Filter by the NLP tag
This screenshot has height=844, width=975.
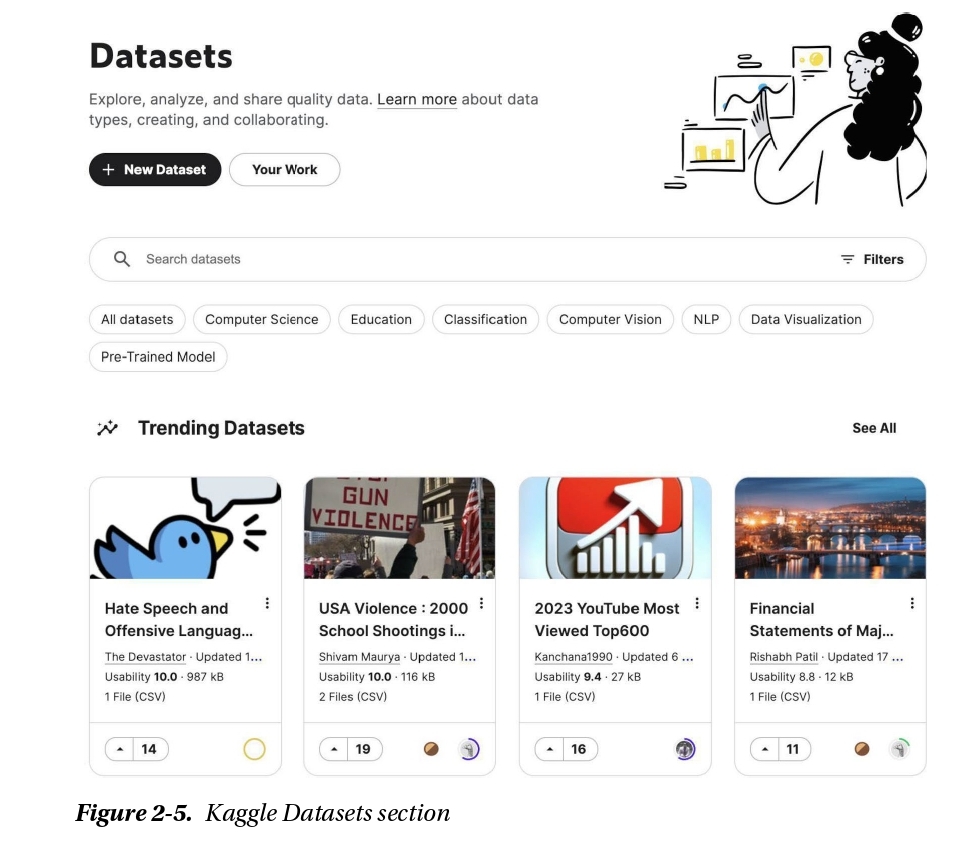pos(706,320)
